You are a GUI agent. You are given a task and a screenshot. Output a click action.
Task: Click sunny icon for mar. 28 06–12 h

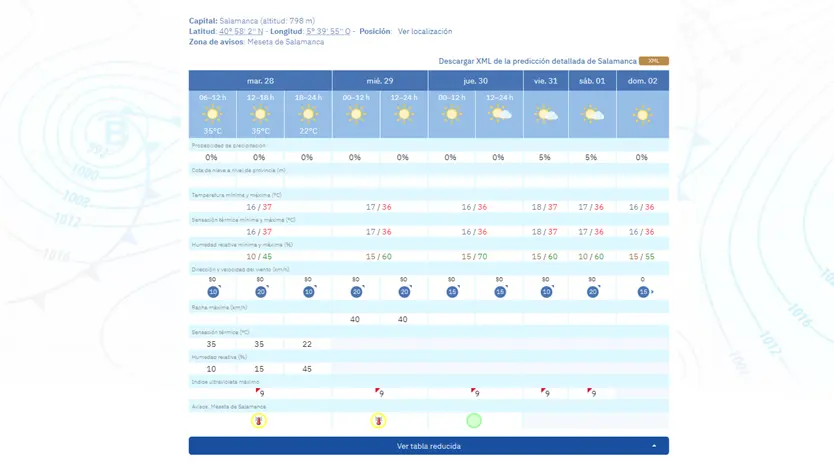212,114
